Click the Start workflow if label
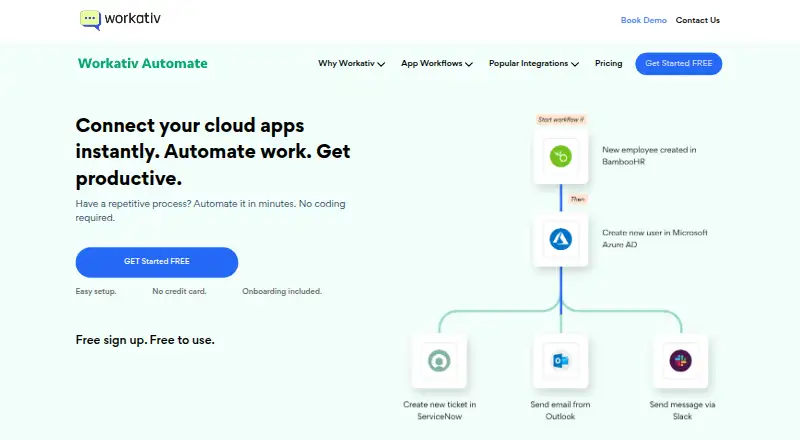 tap(561, 119)
